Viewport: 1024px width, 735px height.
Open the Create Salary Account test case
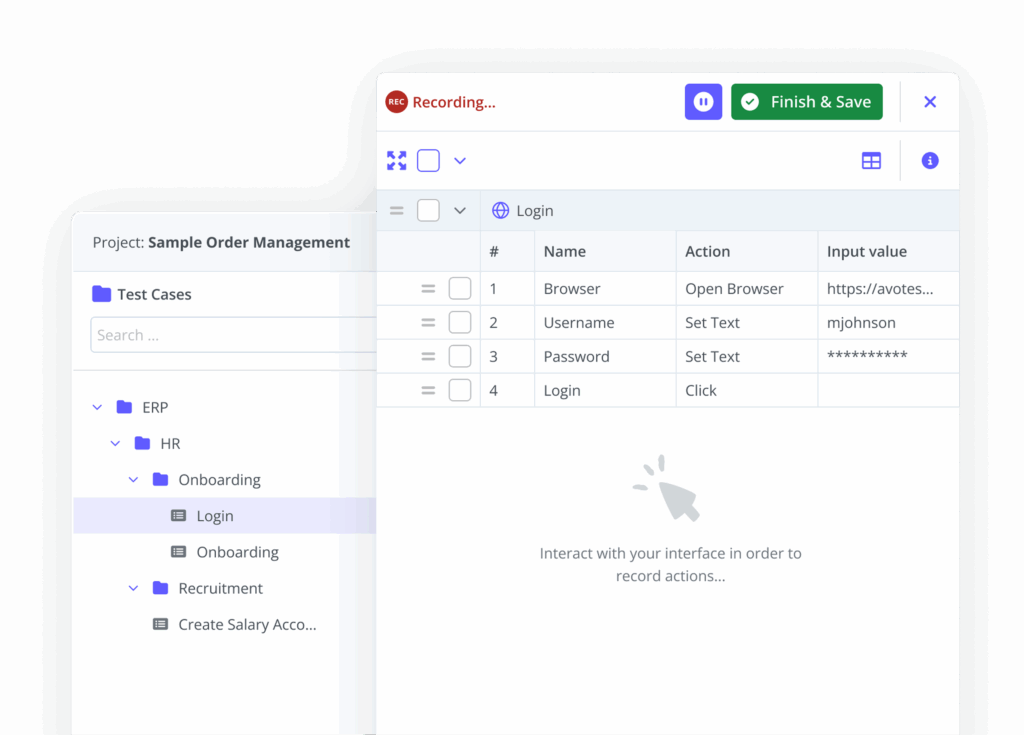coord(246,624)
